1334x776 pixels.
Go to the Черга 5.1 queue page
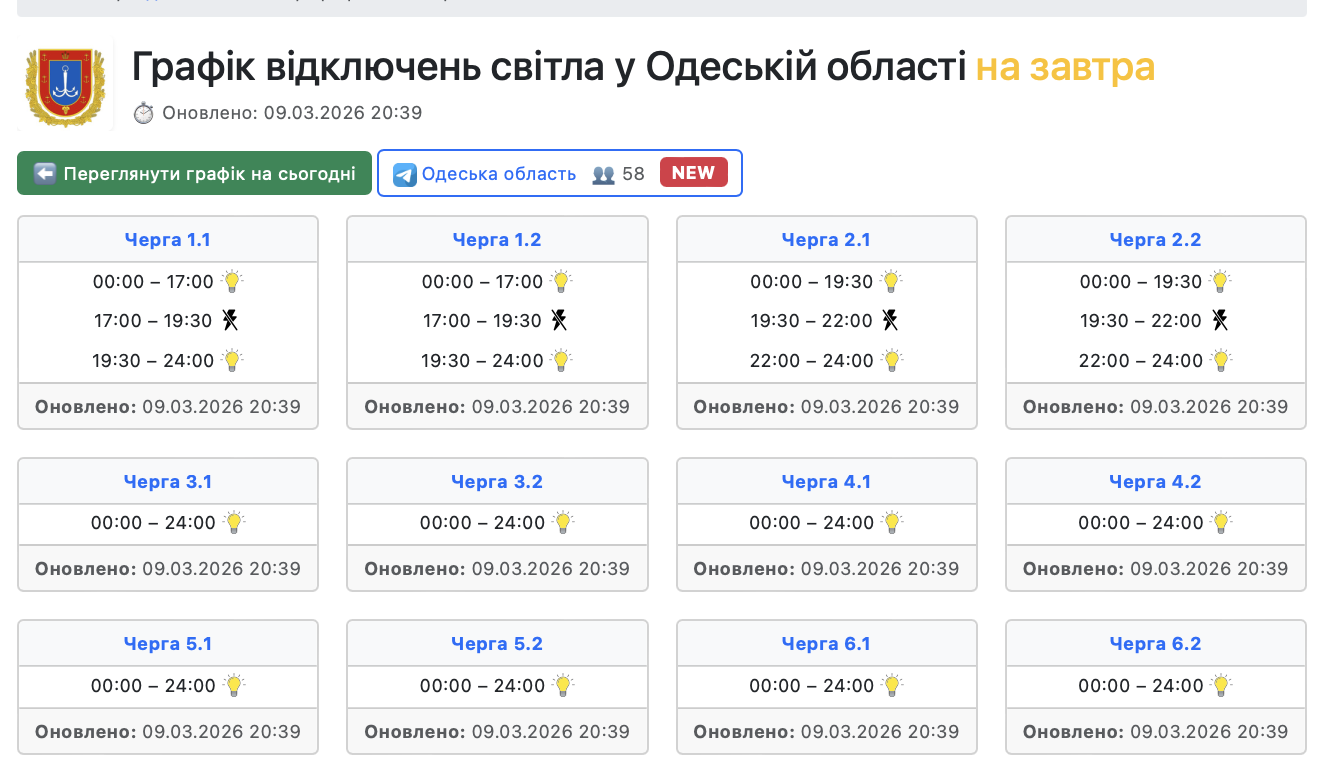(x=168, y=644)
